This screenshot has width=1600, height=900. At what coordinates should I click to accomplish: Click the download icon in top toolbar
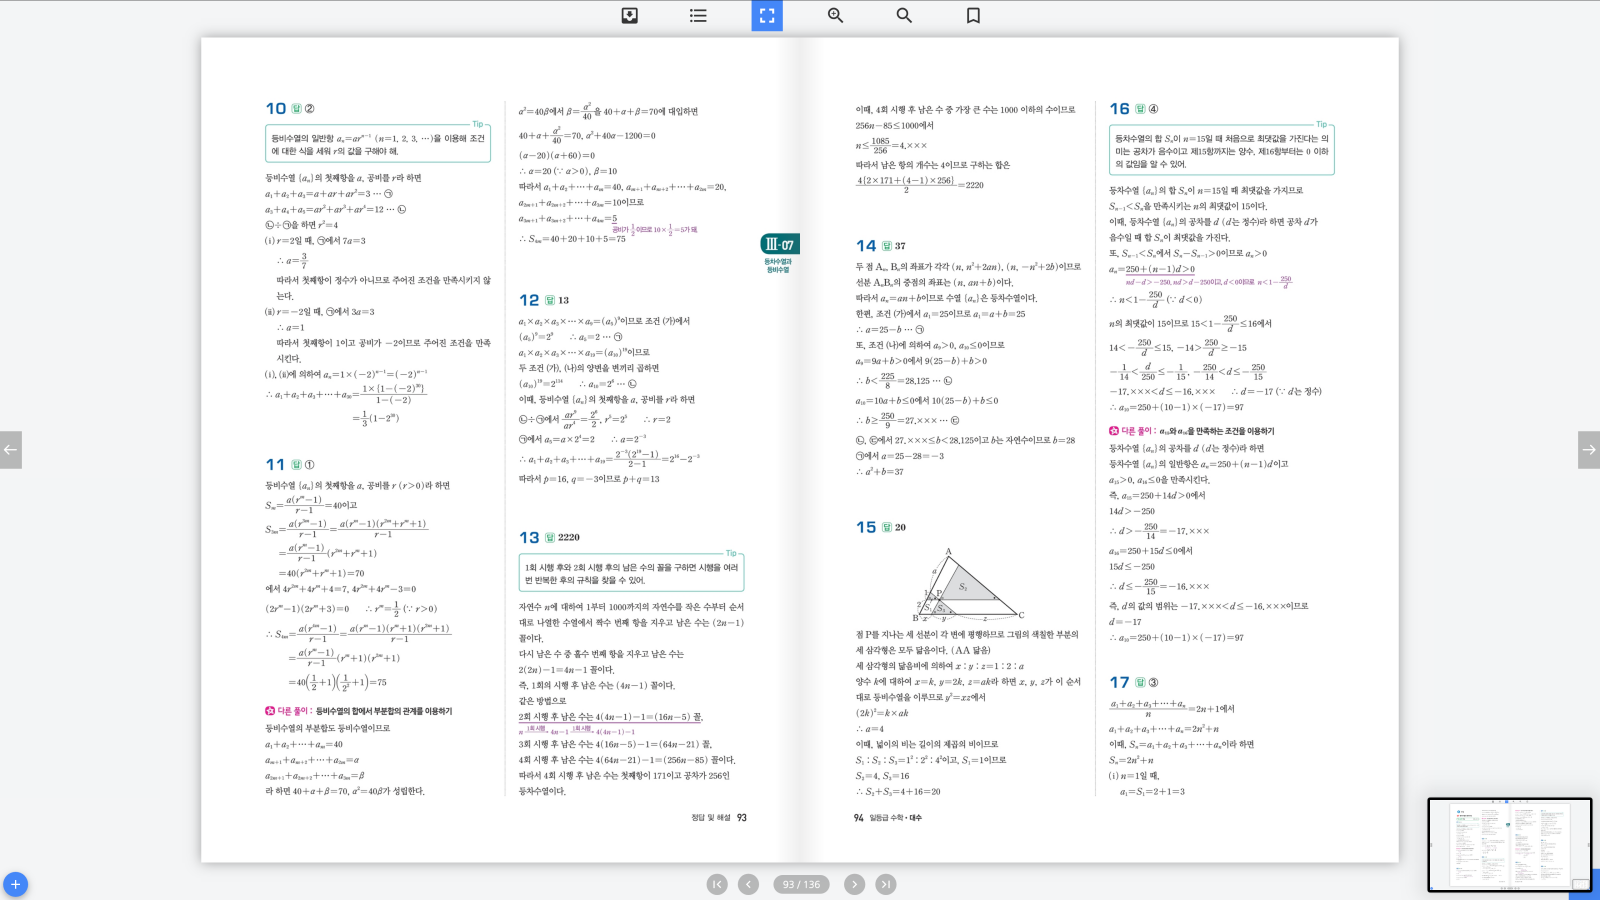pos(629,15)
